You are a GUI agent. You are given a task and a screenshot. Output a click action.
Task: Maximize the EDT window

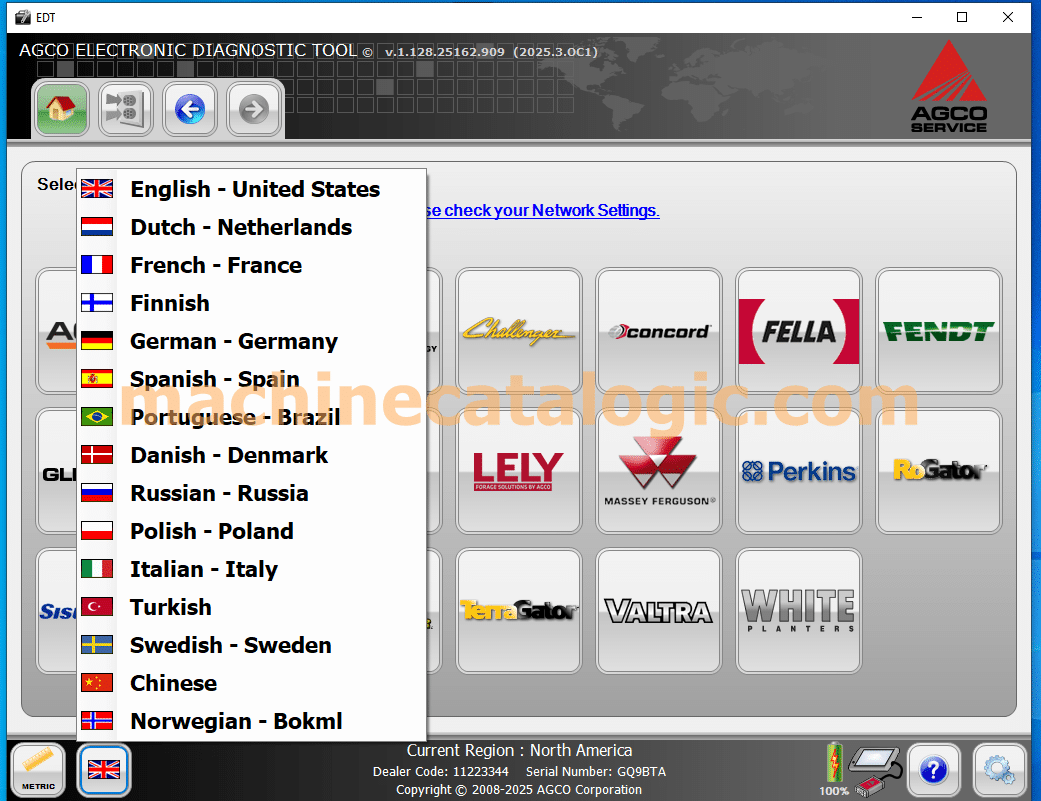[961, 17]
